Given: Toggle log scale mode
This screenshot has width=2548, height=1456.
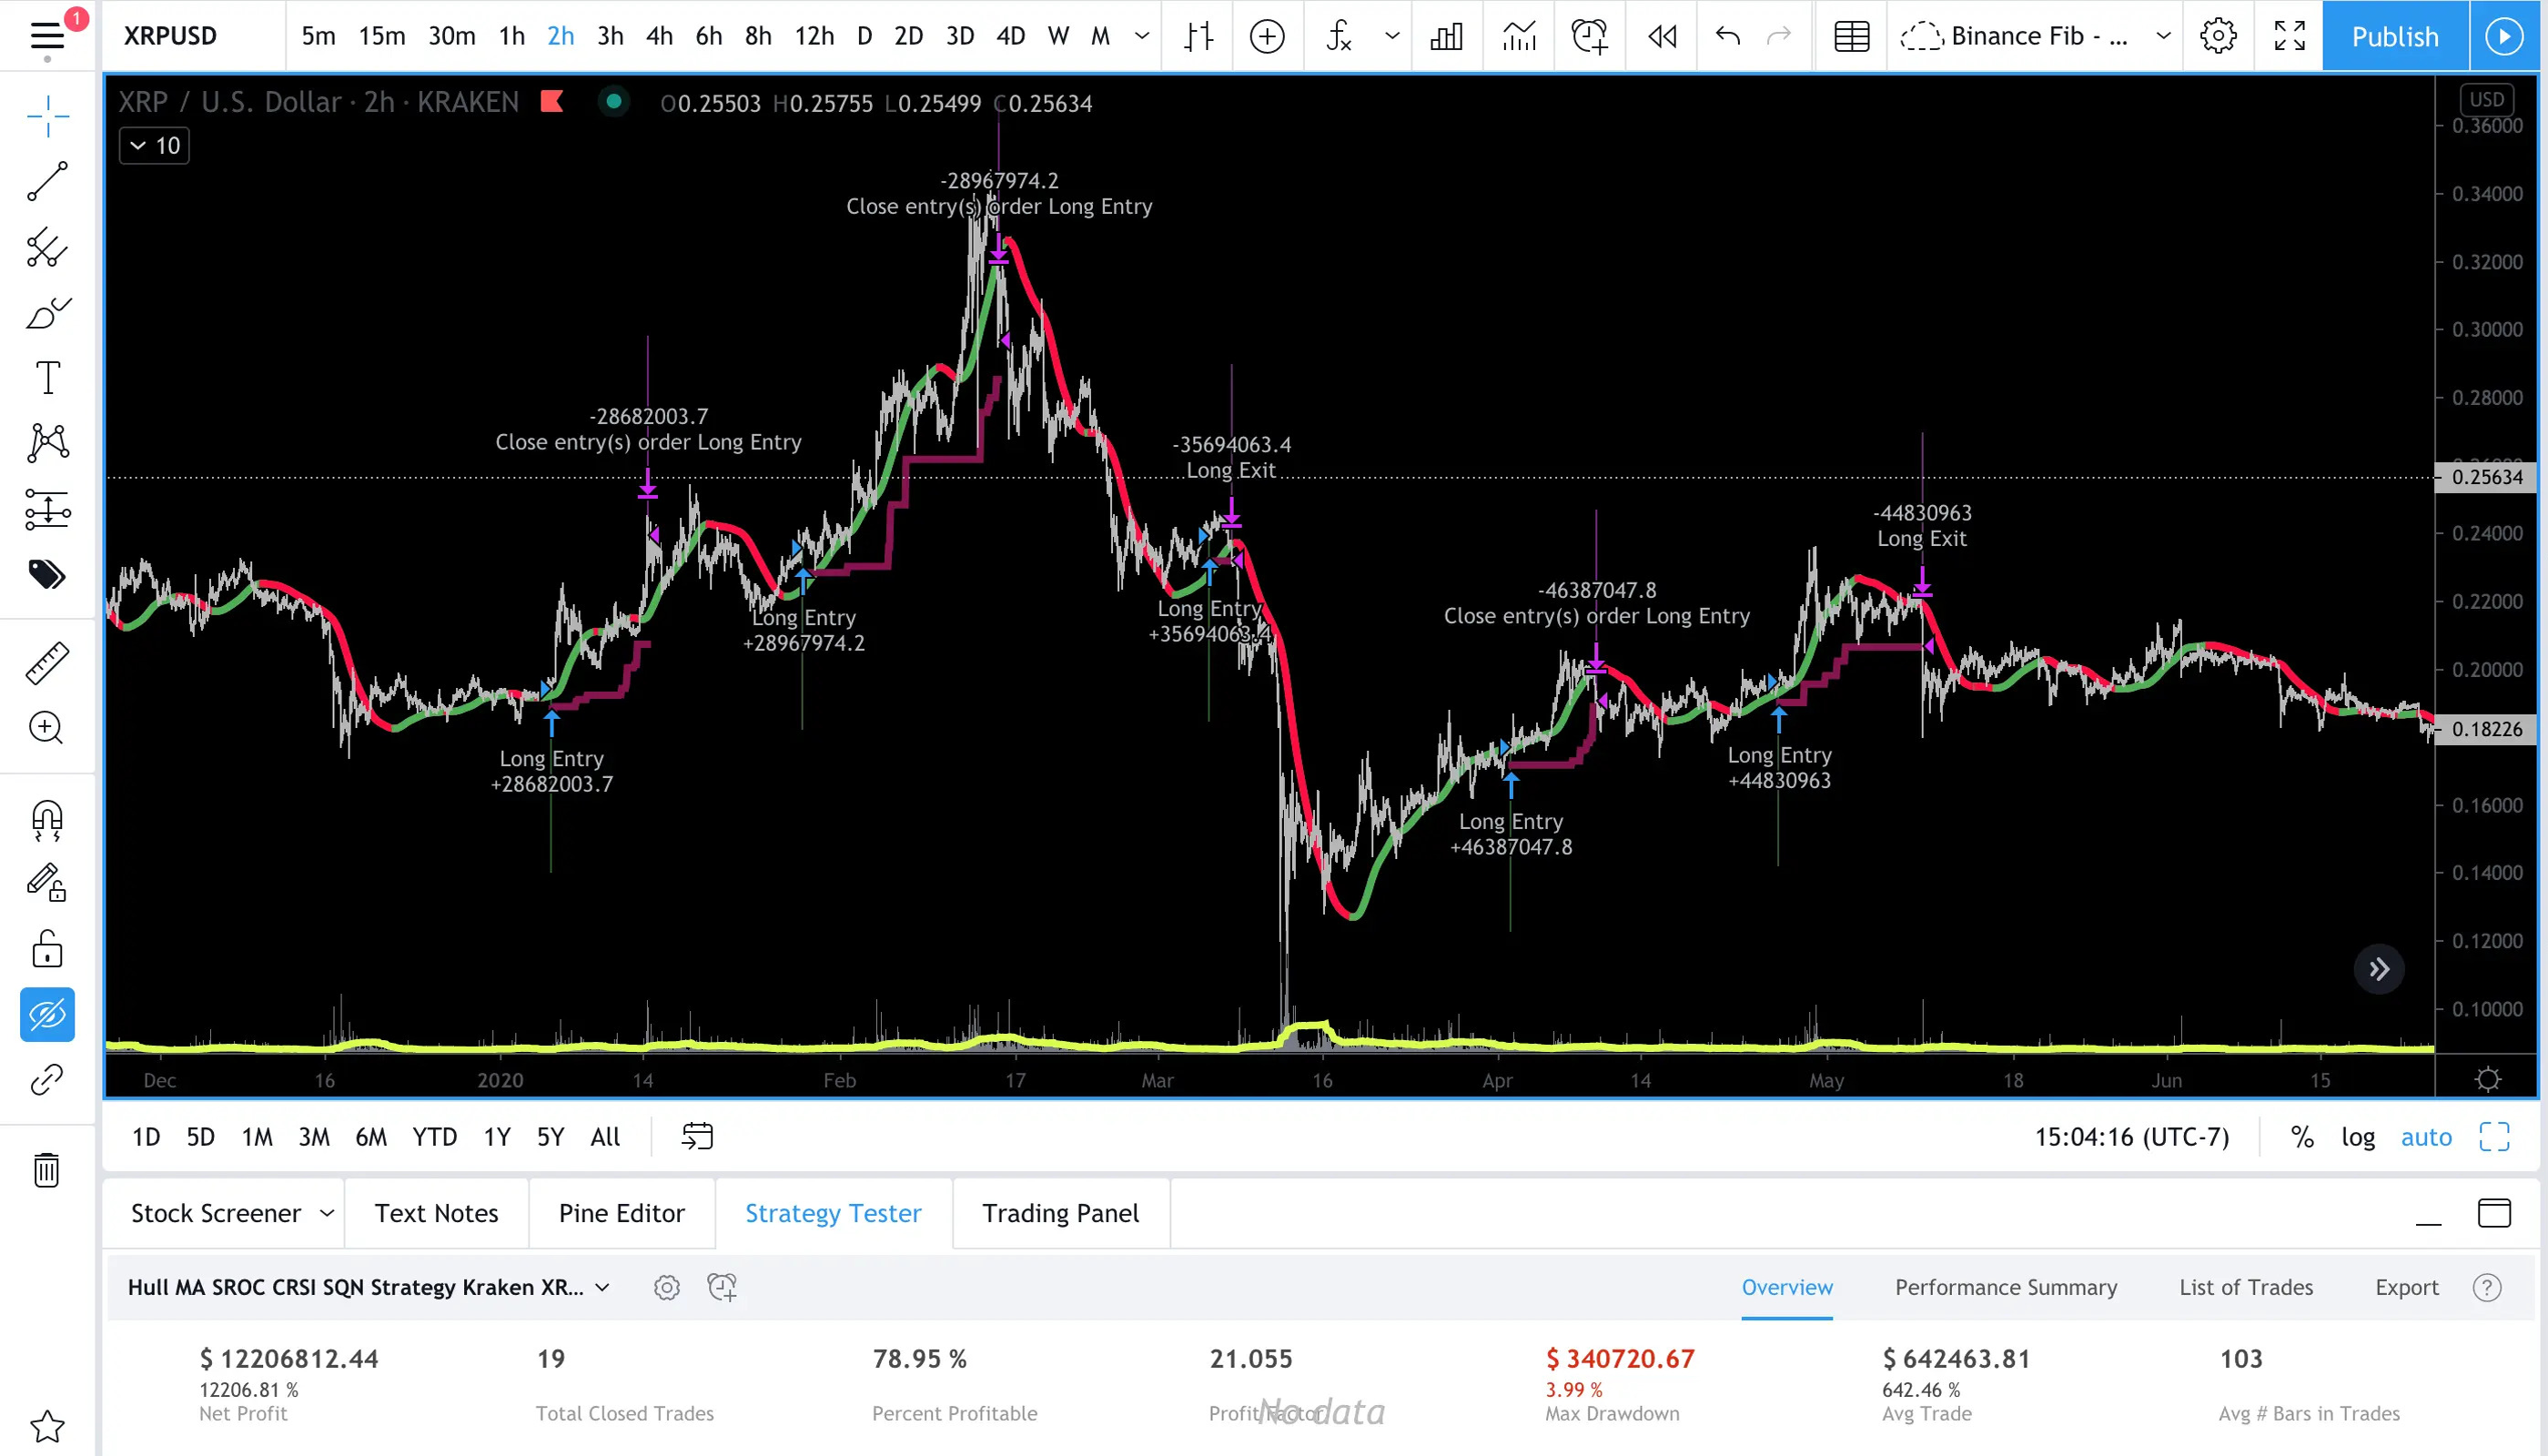Looking at the screenshot, I should point(2358,1137).
